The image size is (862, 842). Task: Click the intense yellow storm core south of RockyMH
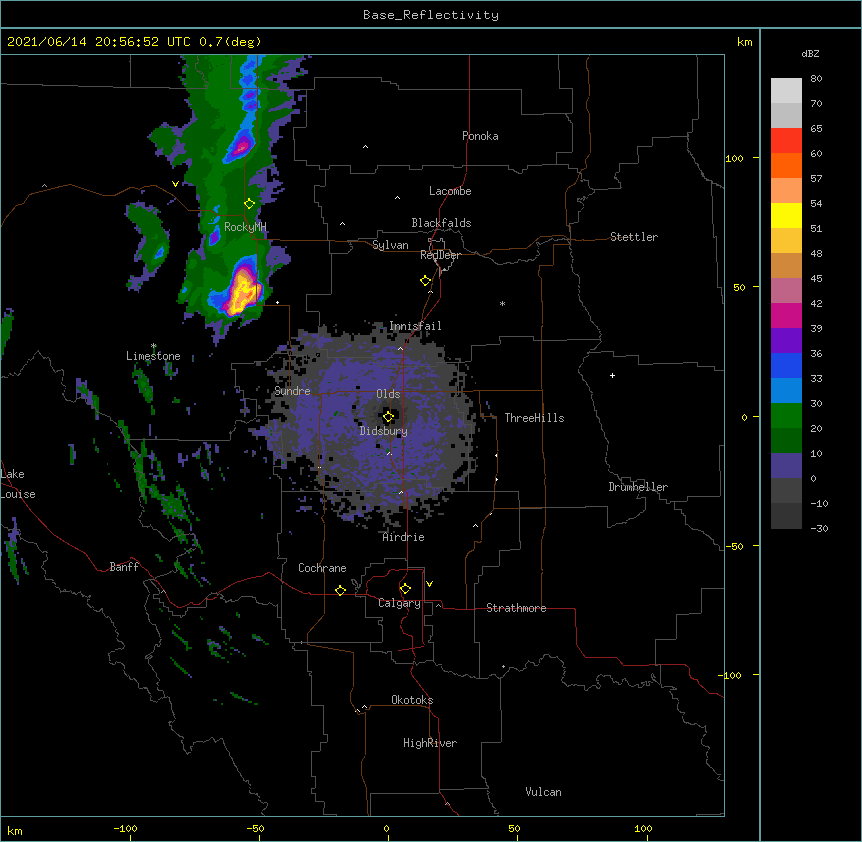tap(242, 291)
